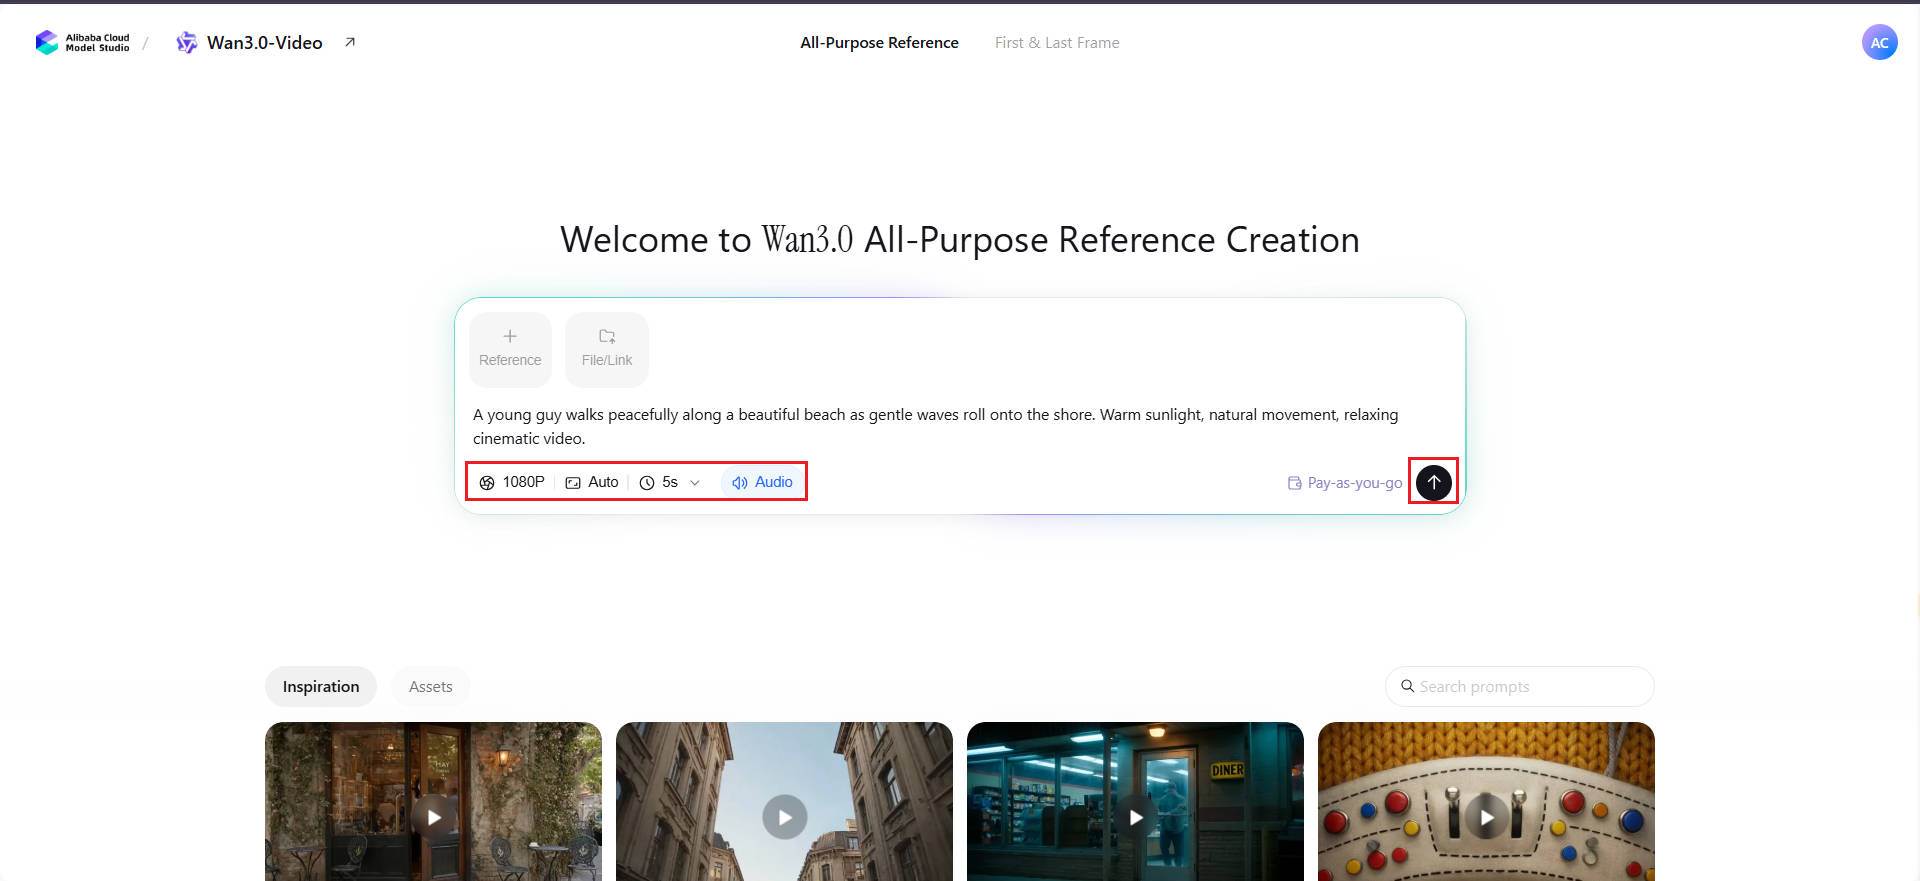The image size is (1920, 881).
Task: Click the Alibaba Cloud Model Studio logo
Action: (x=83, y=42)
